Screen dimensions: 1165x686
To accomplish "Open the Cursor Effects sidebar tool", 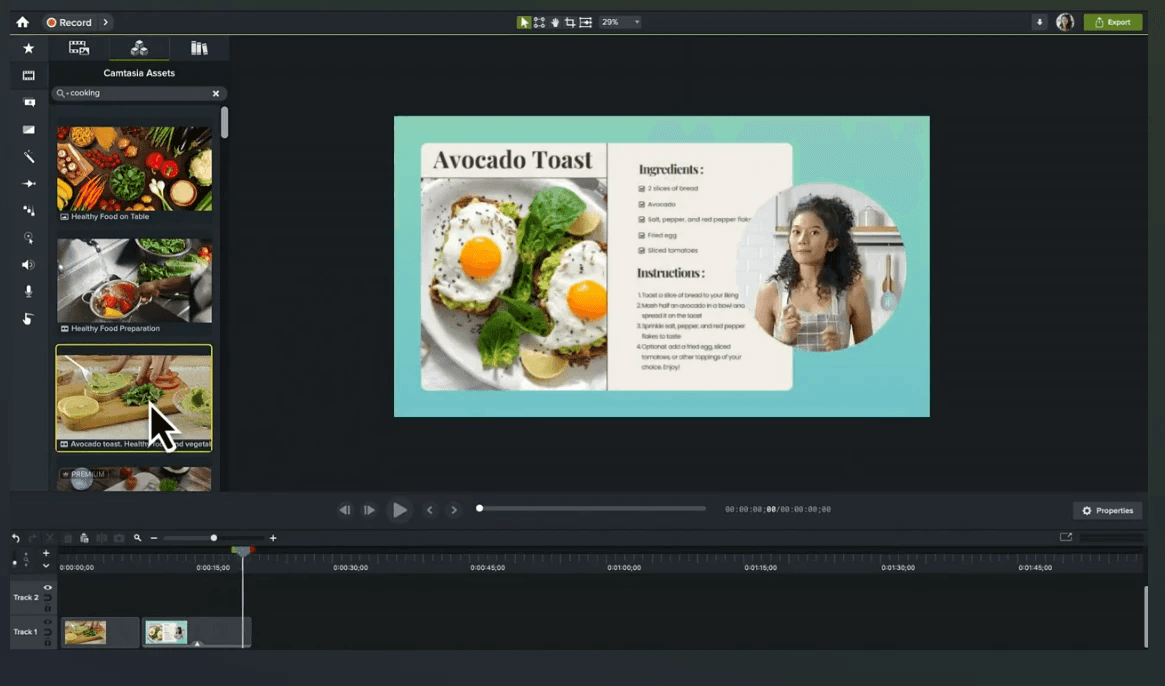I will pos(28,238).
